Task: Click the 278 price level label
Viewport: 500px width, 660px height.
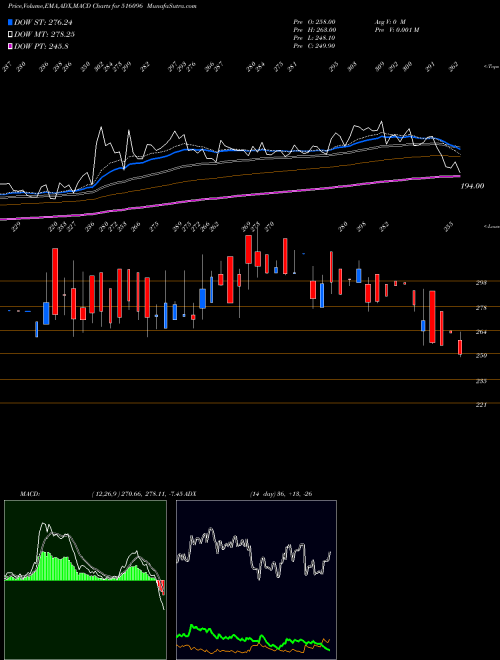Action: [x=481, y=308]
